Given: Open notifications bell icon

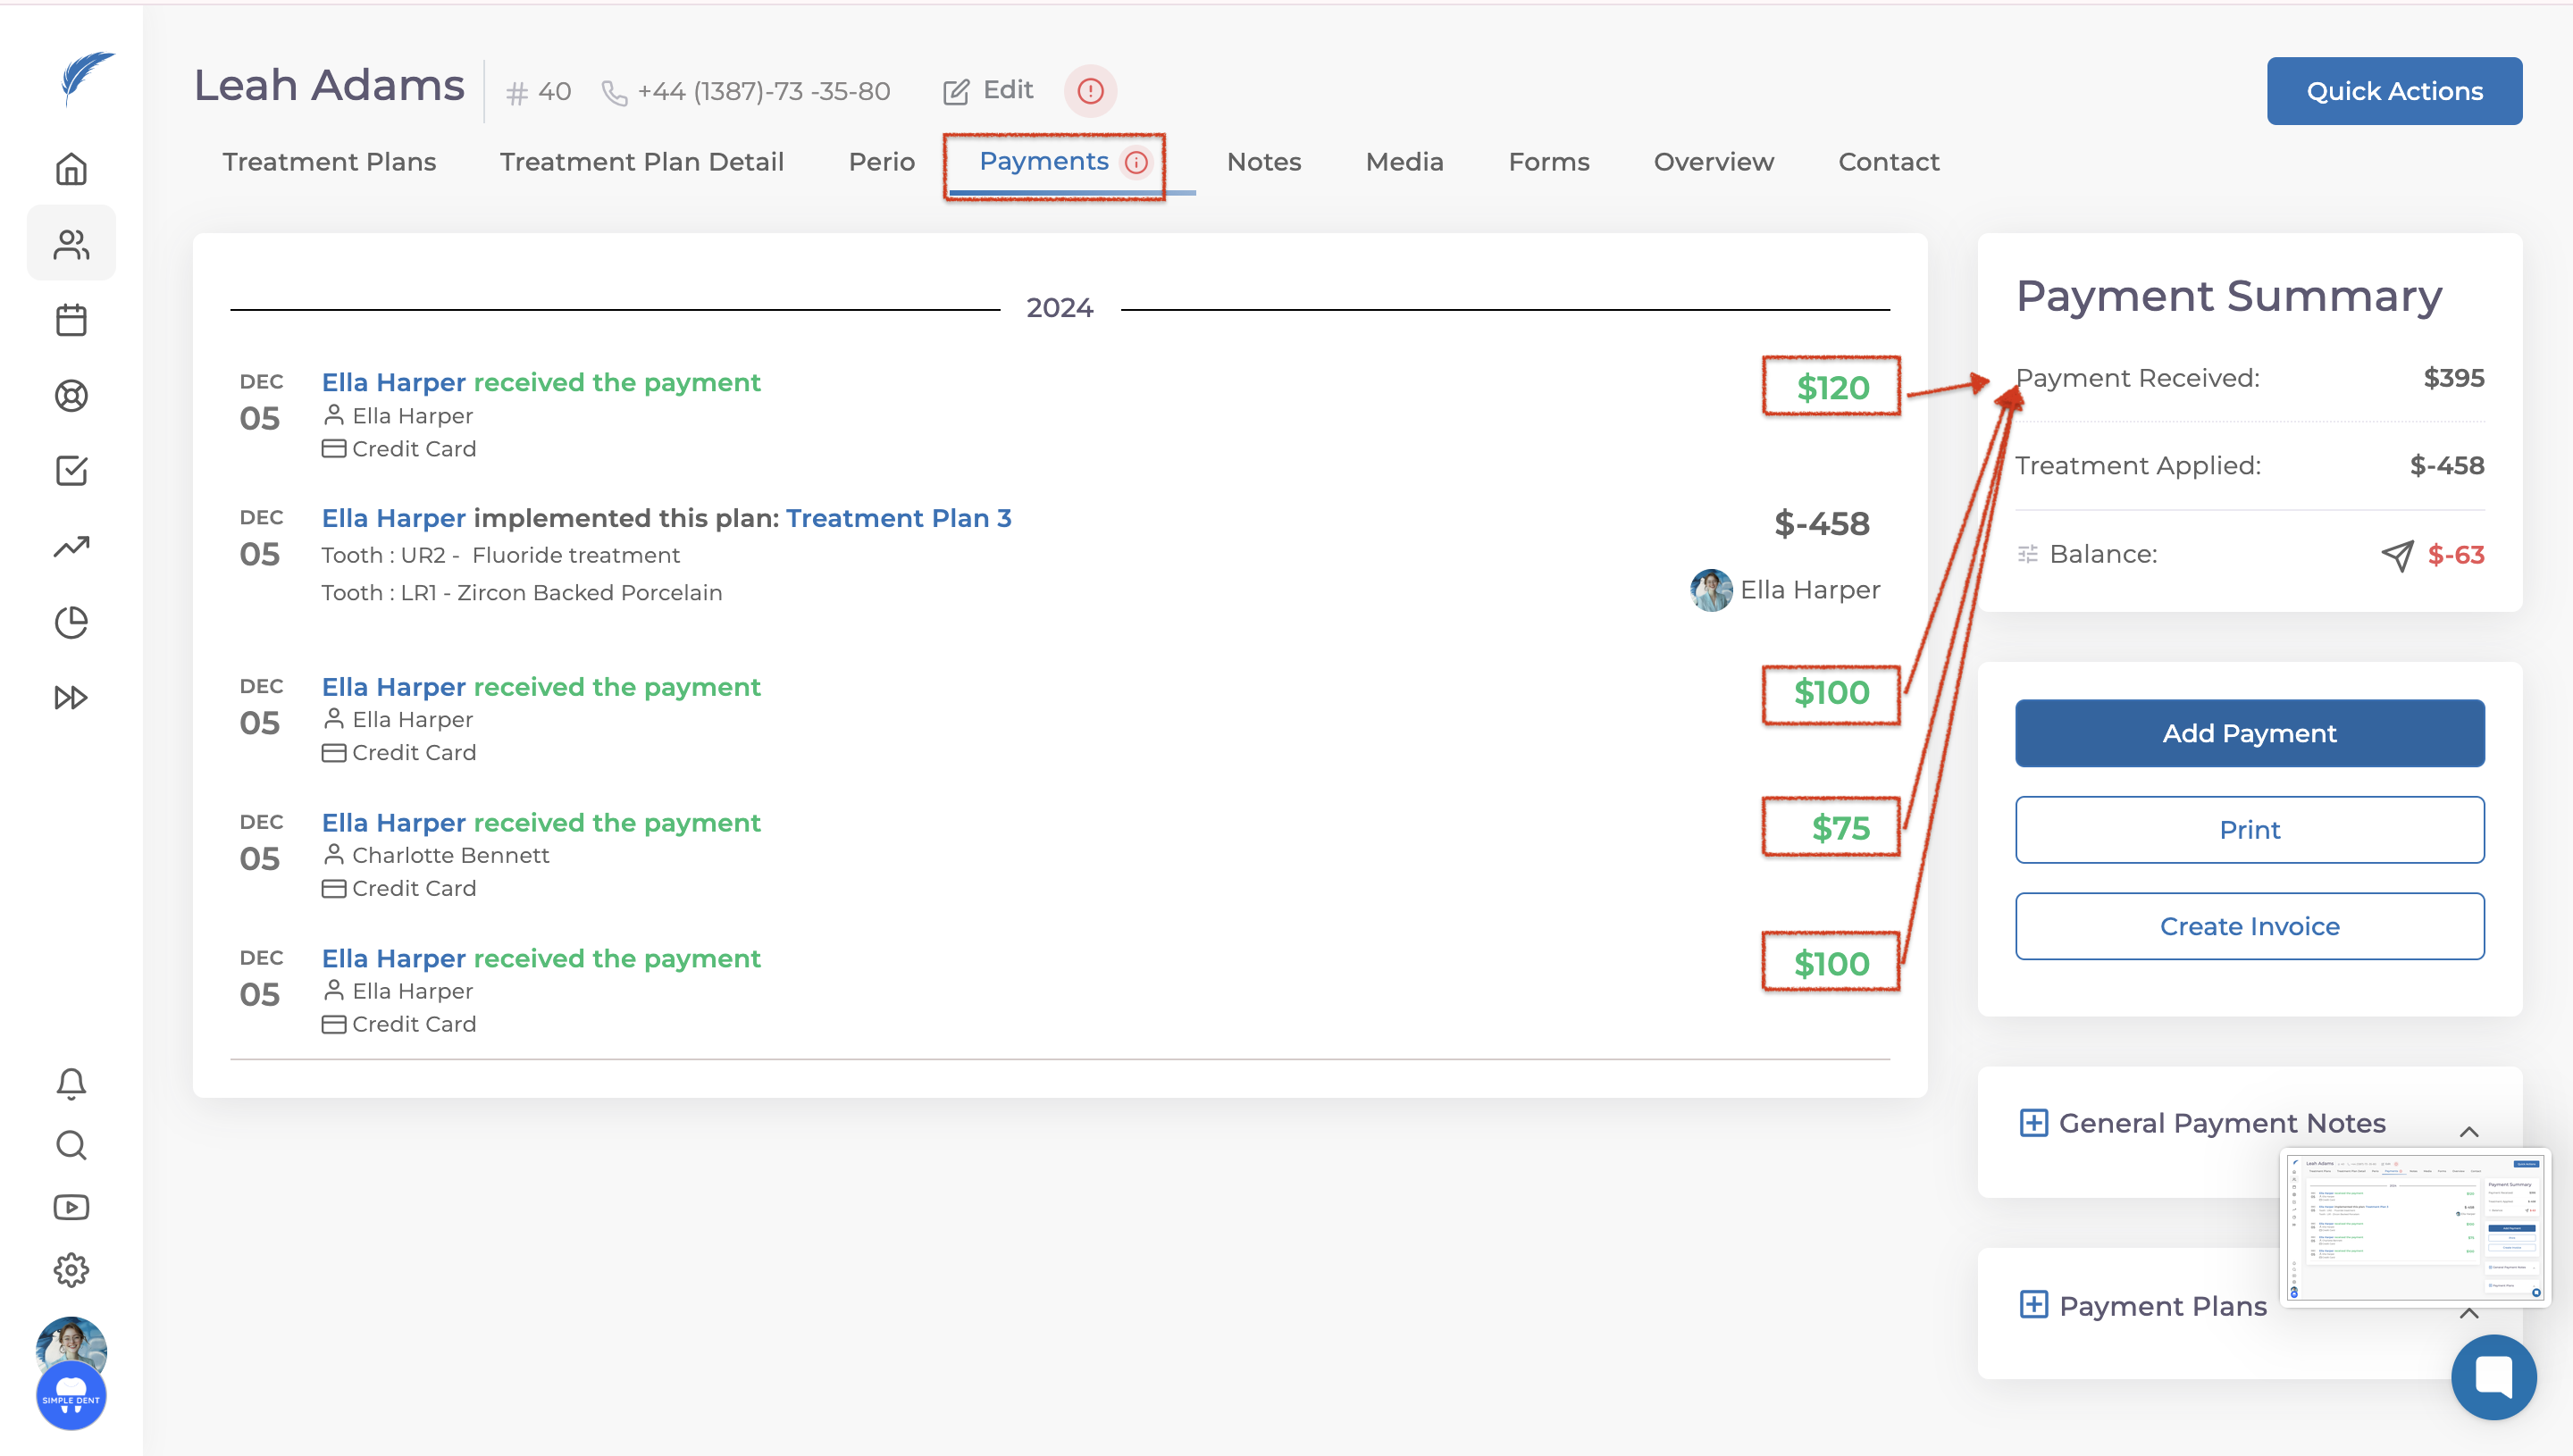Looking at the screenshot, I should click(71, 1083).
